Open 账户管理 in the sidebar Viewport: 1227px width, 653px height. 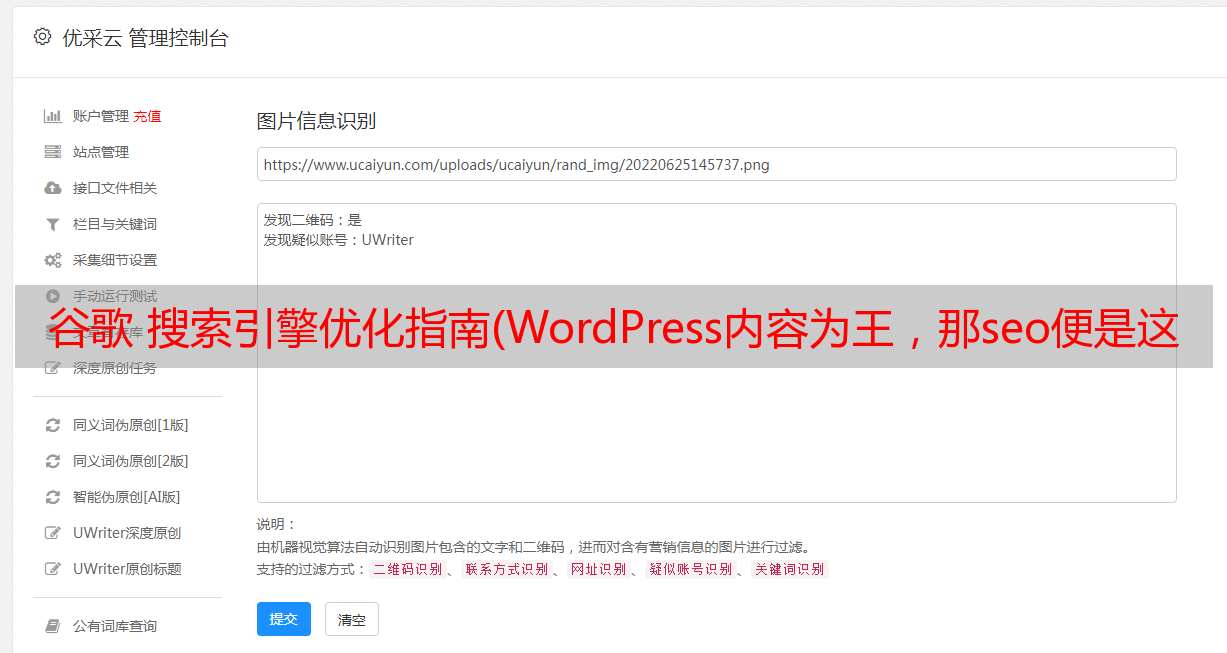point(101,116)
